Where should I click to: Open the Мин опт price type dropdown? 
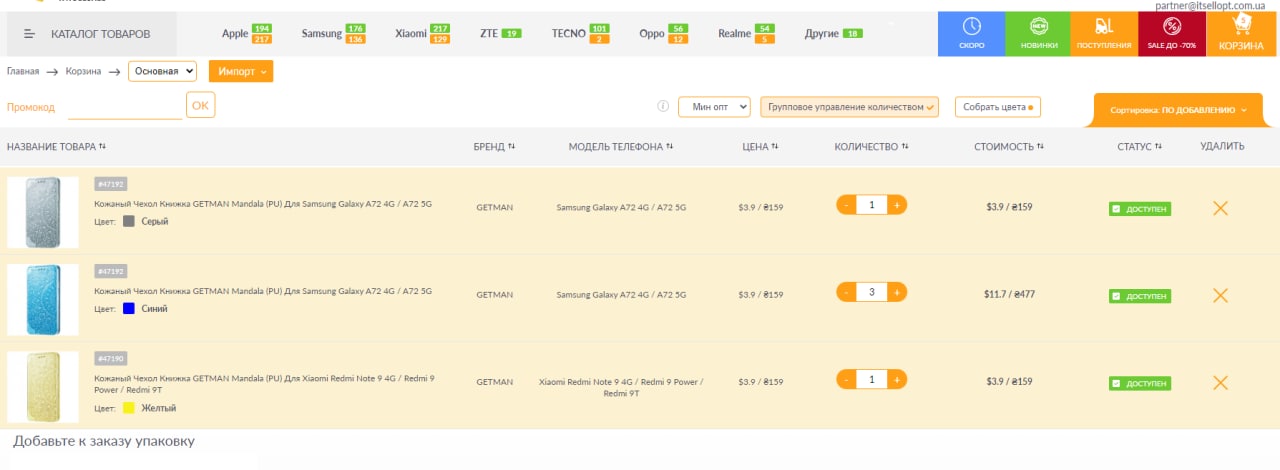click(x=714, y=107)
